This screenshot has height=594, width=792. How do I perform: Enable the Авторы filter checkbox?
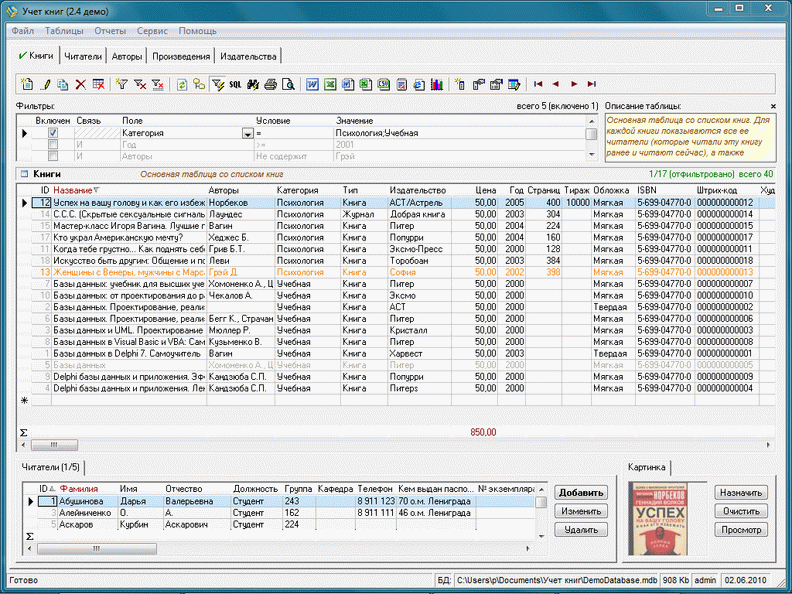(53, 156)
